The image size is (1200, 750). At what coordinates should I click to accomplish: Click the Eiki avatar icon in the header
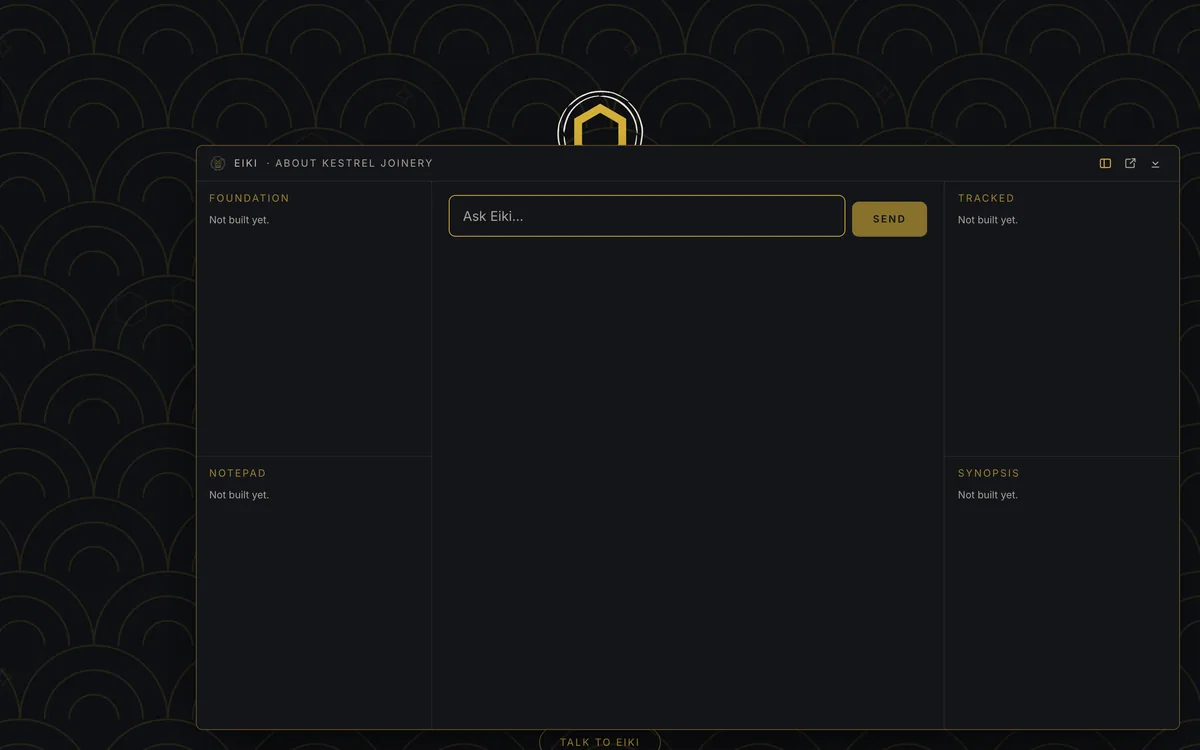[218, 163]
